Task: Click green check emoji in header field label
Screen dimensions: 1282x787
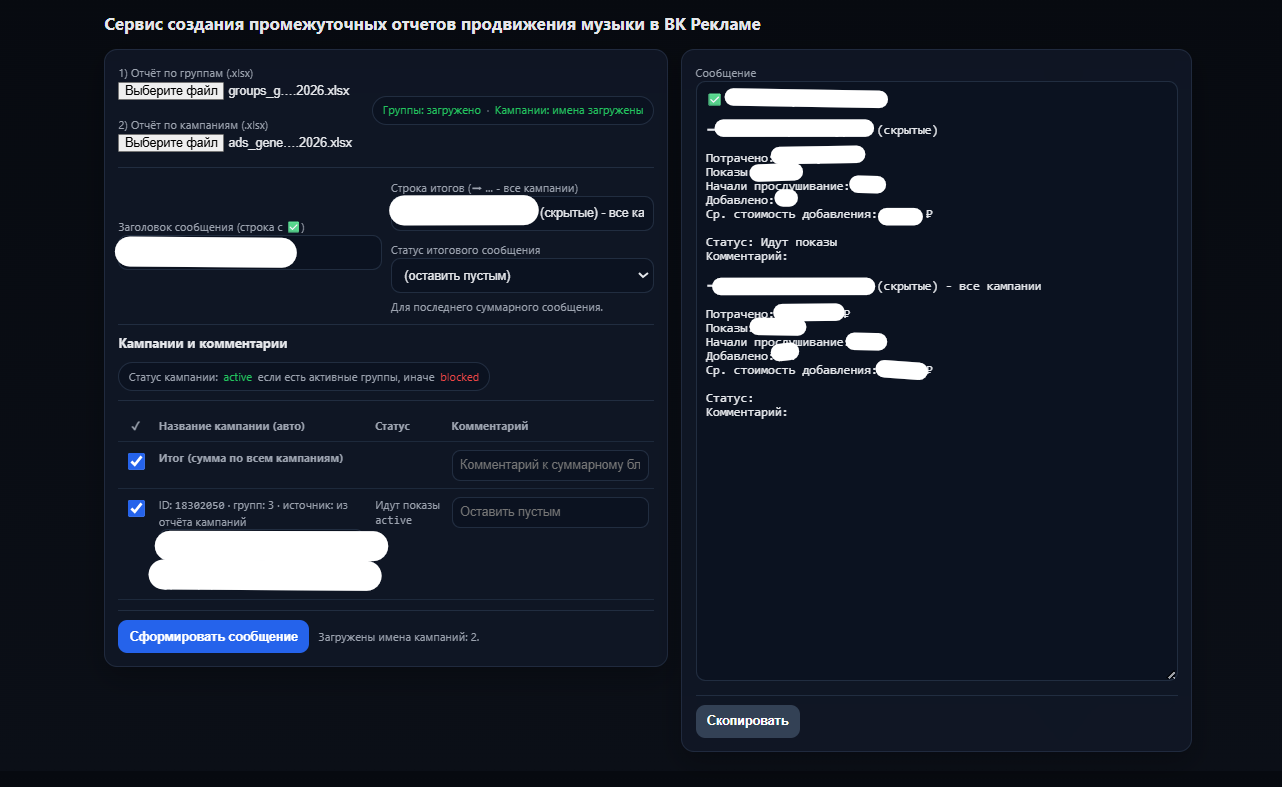Action: click(x=293, y=227)
